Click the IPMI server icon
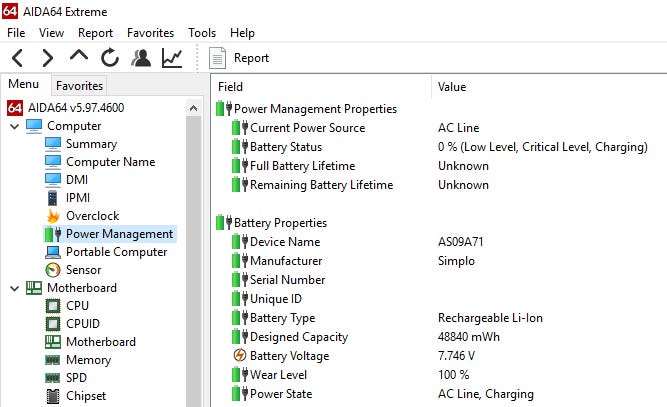Viewport: 667px width, 407px height. point(52,198)
